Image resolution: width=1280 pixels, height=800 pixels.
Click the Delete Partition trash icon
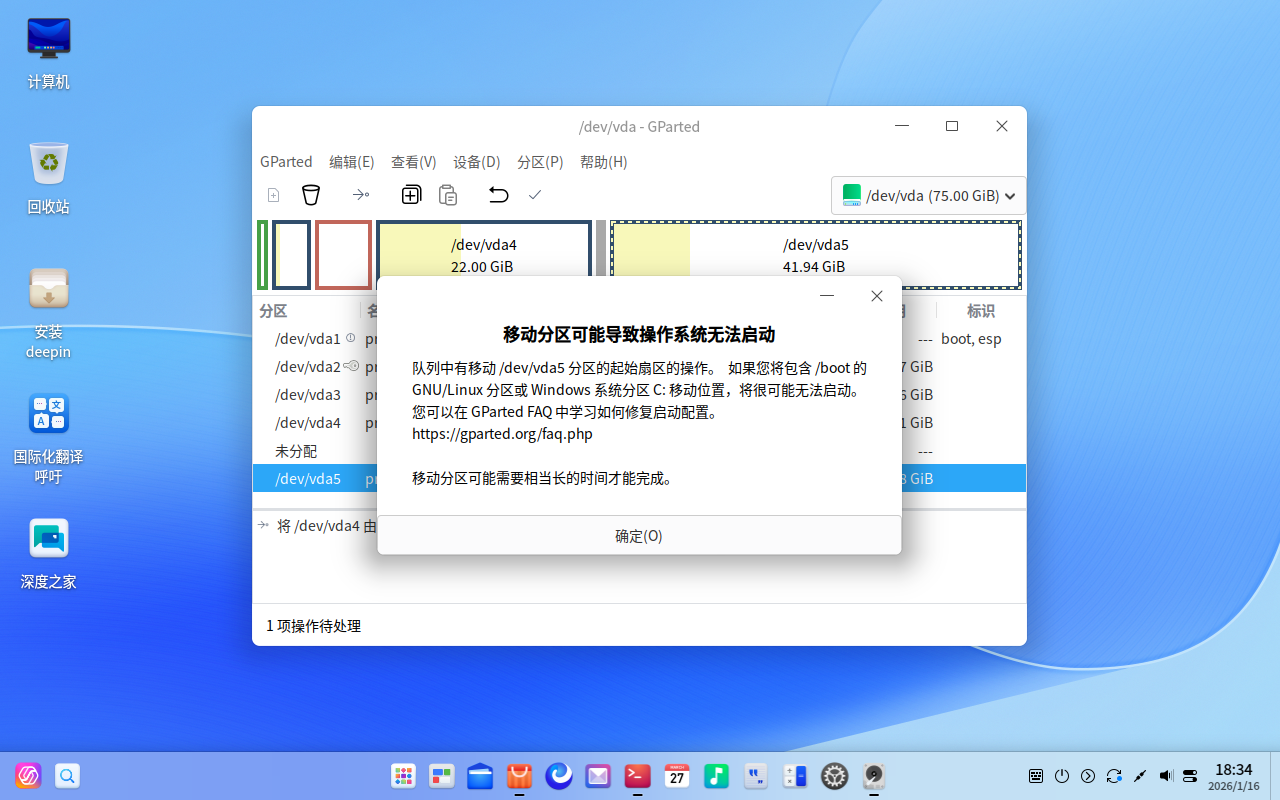311,195
